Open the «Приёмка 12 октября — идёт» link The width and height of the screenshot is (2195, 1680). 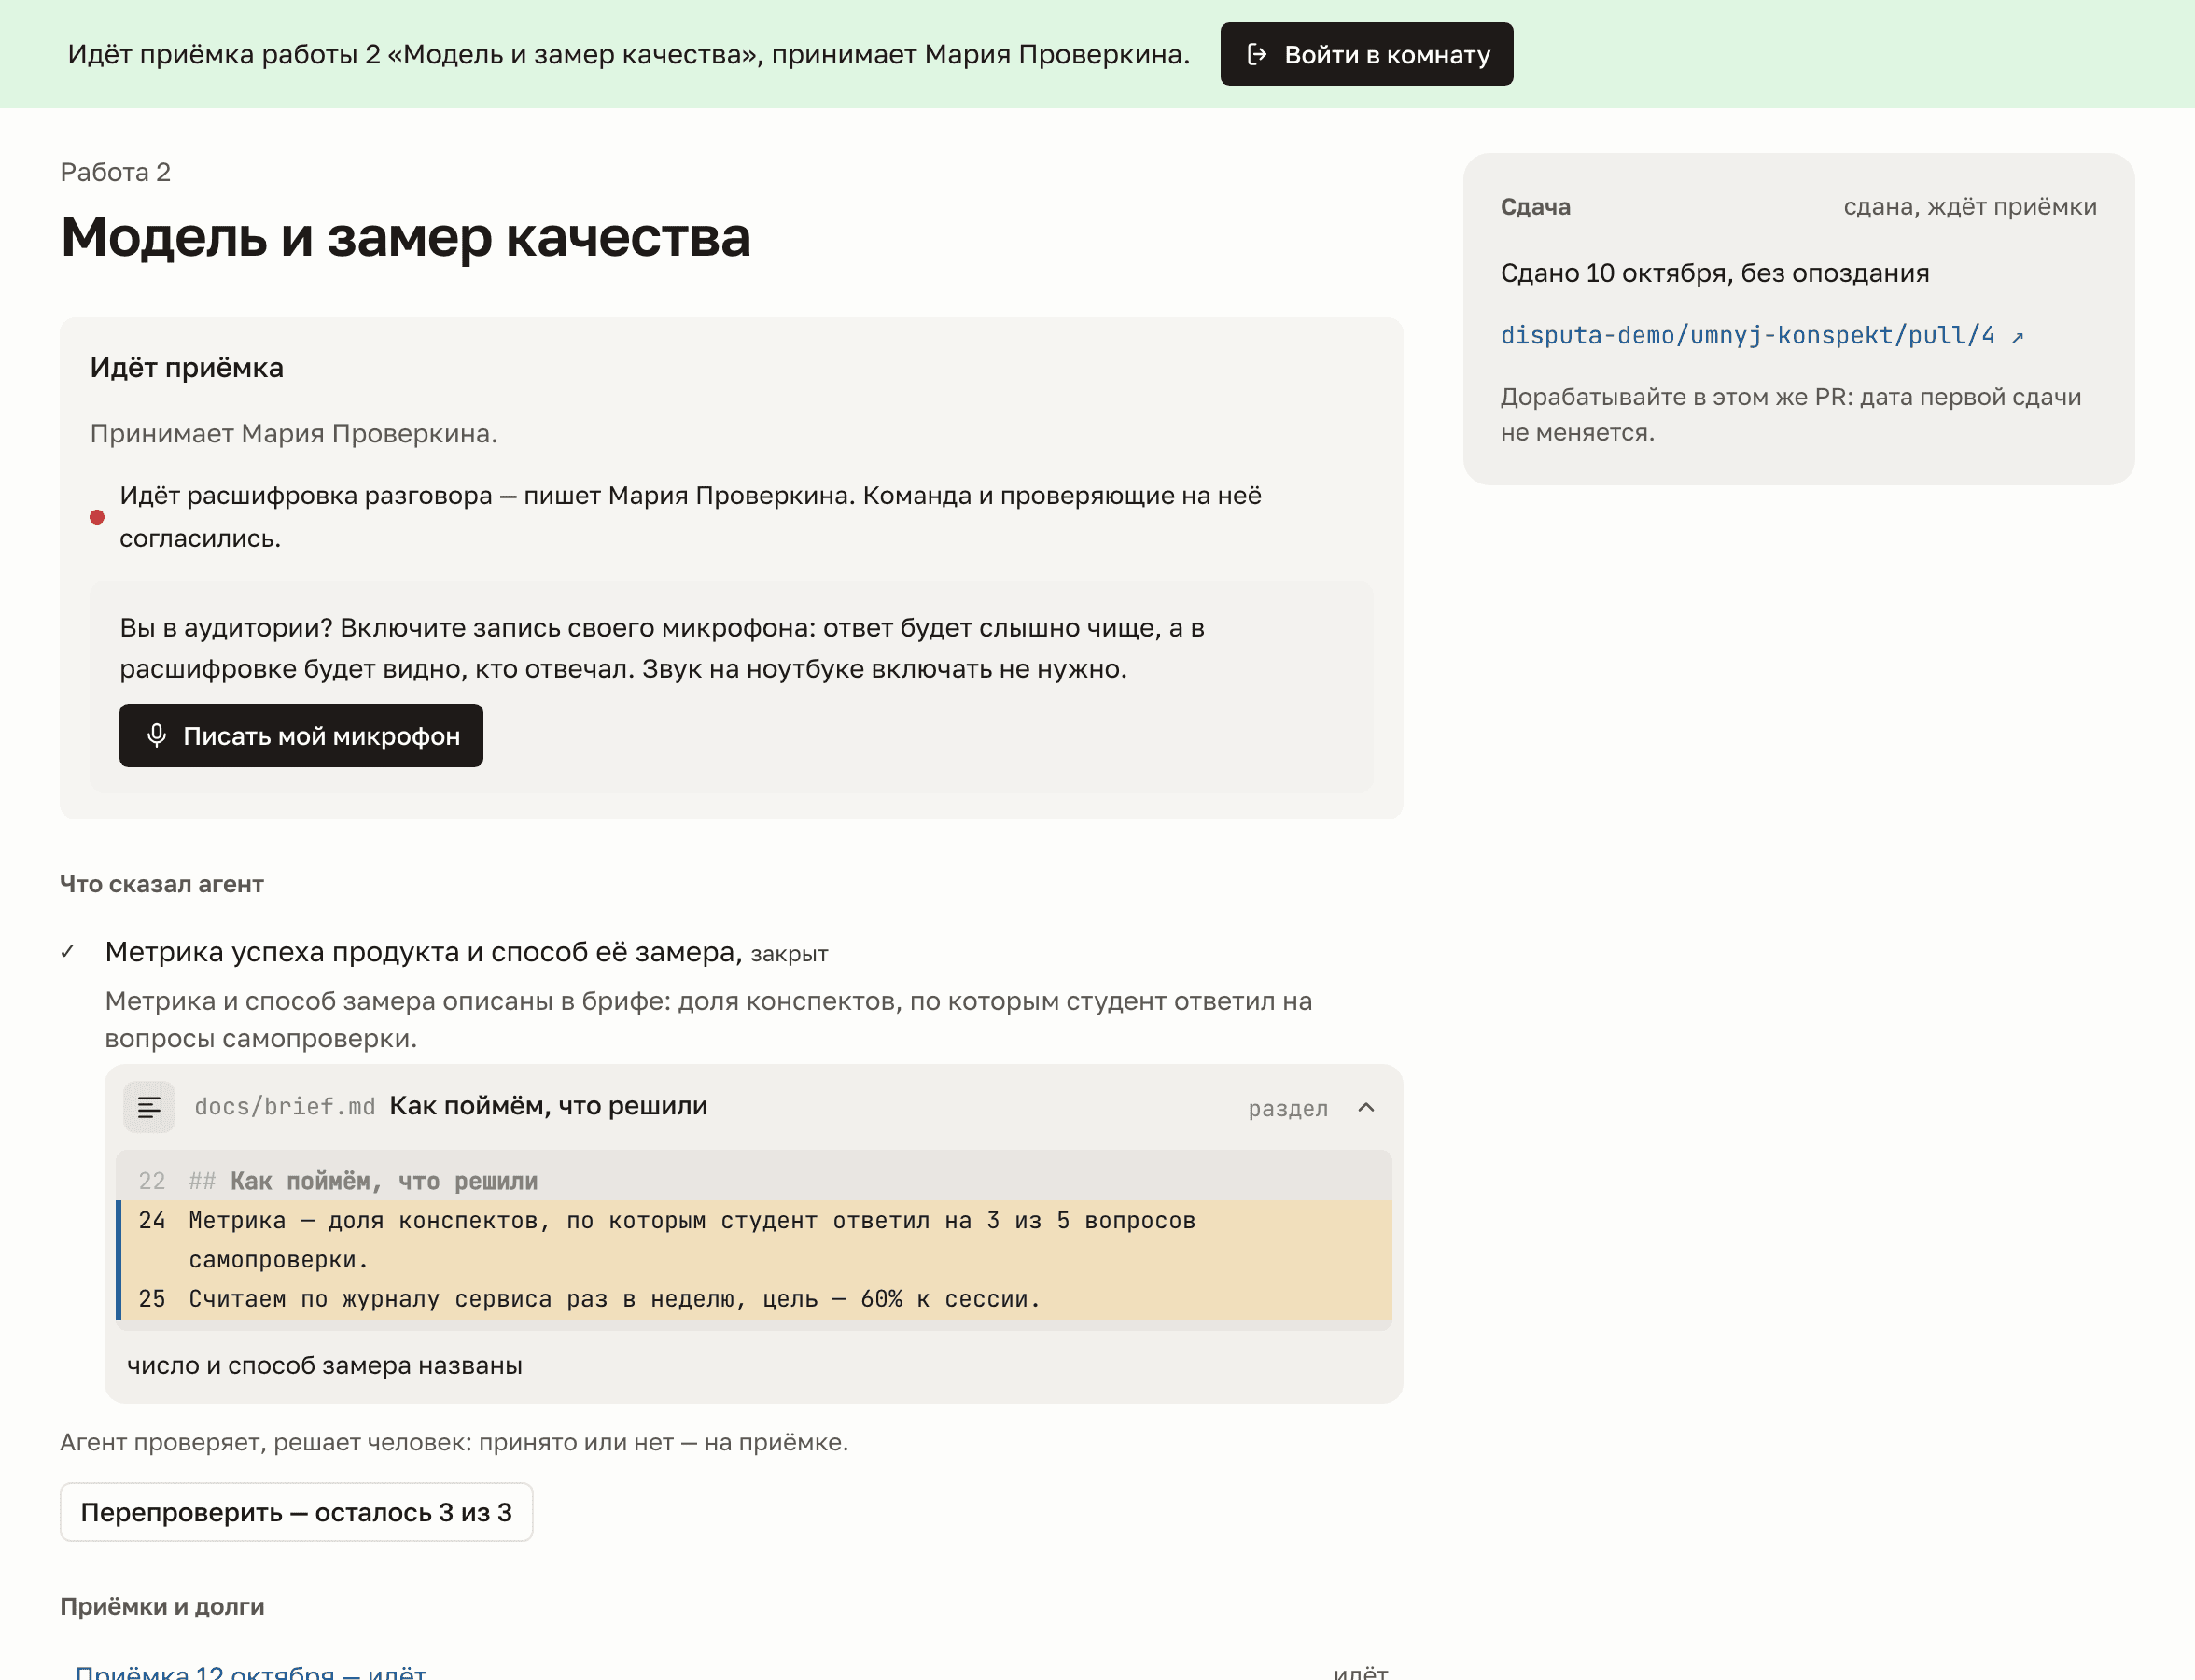click(251, 1671)
